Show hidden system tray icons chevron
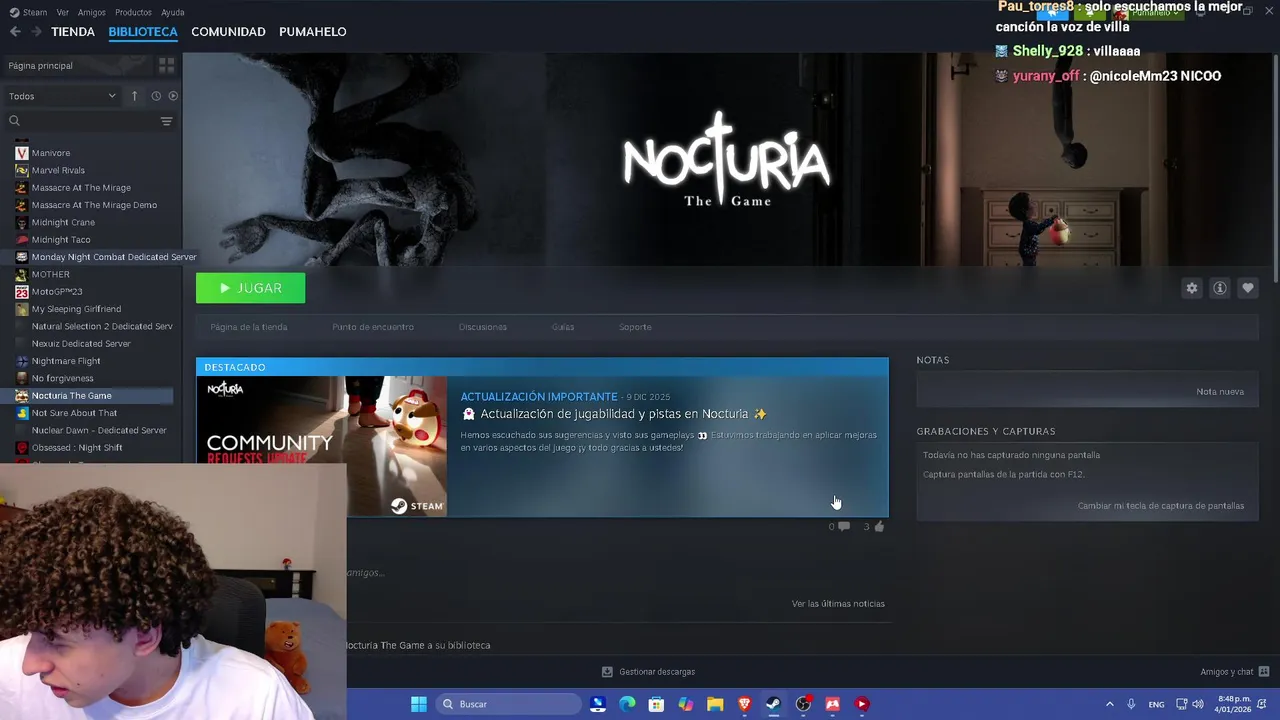The image size is (1280, 720). click(1109, 704)
